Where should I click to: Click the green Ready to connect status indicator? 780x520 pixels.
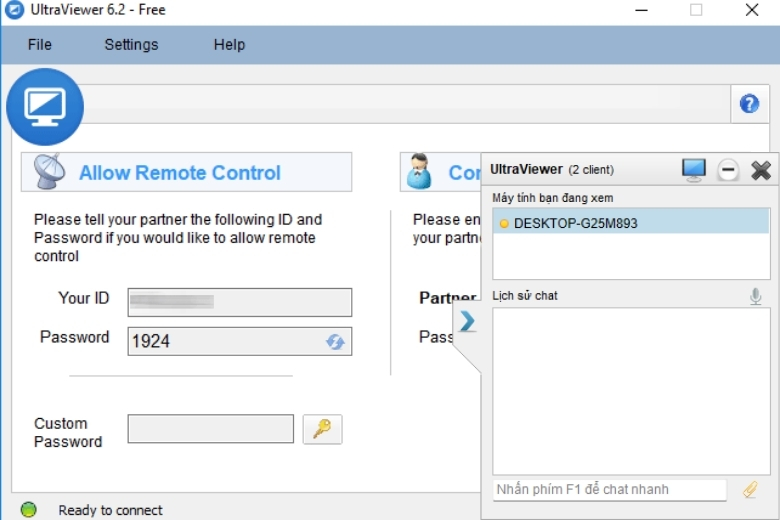click(29, 510)
